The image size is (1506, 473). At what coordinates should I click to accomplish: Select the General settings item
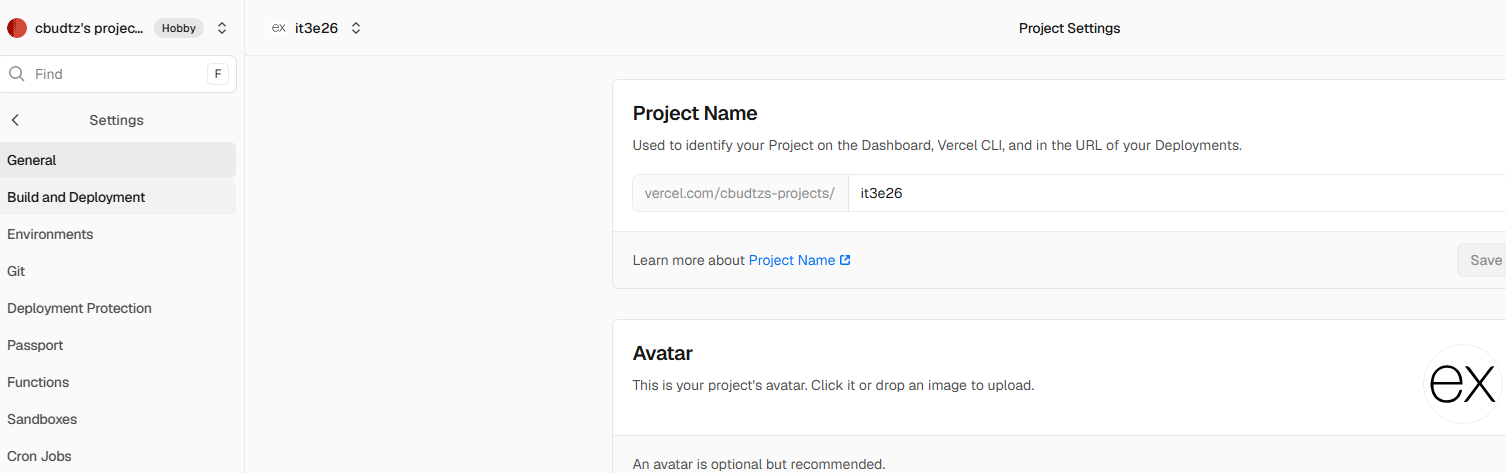(118, 160)
